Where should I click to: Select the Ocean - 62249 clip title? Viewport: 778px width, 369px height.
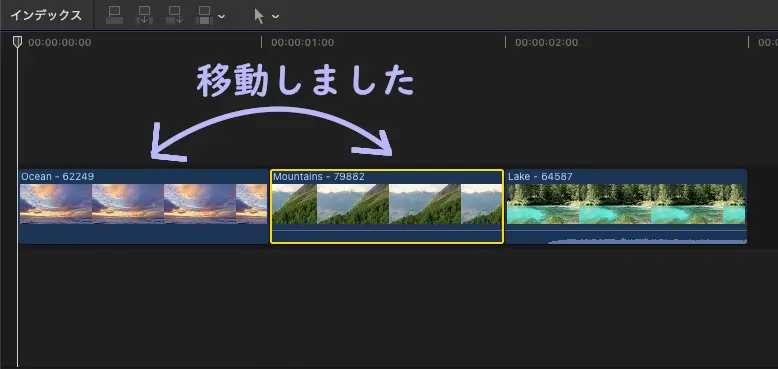pos(58,177)
